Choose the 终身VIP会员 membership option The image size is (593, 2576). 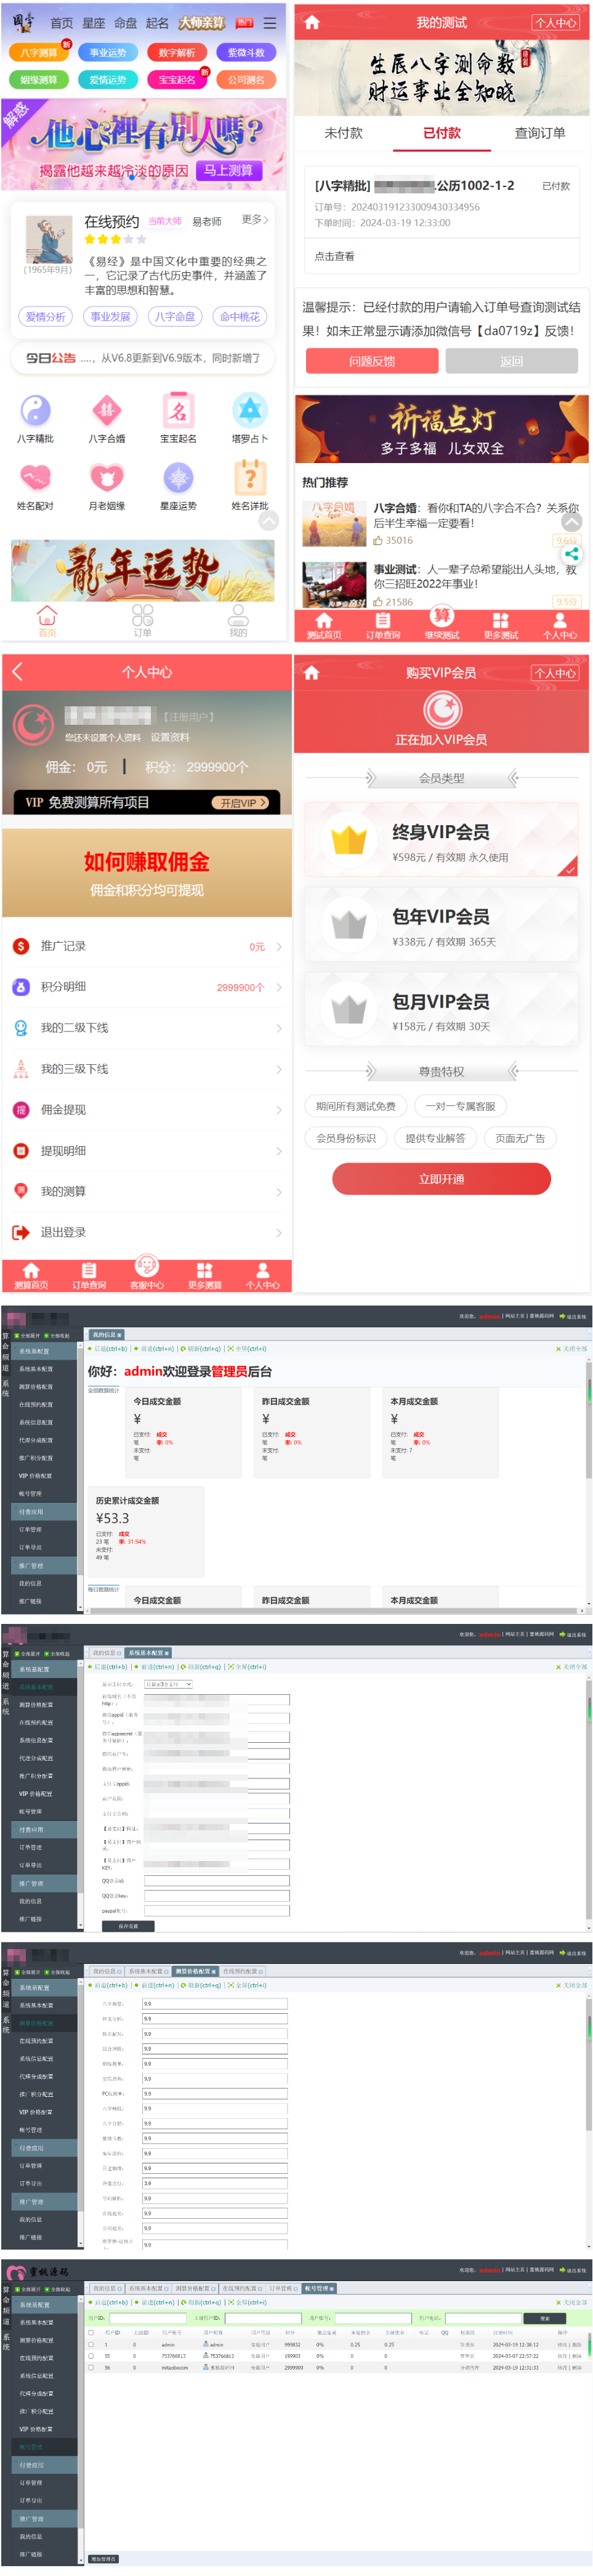click(441, 841)
